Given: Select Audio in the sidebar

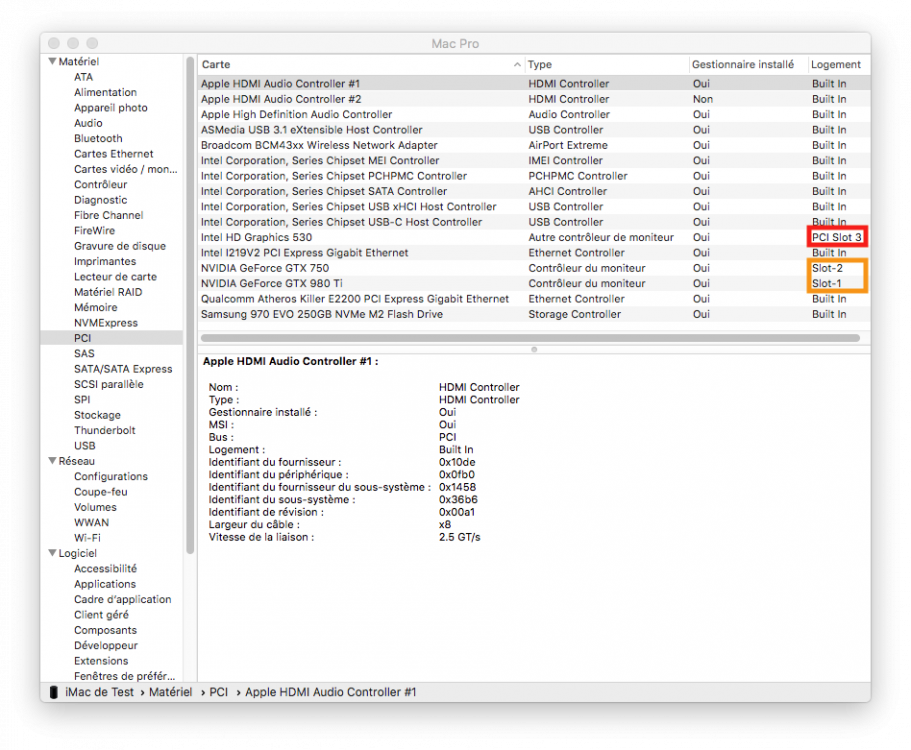Looking at the screenshot, I should click(x=88, y=123).
